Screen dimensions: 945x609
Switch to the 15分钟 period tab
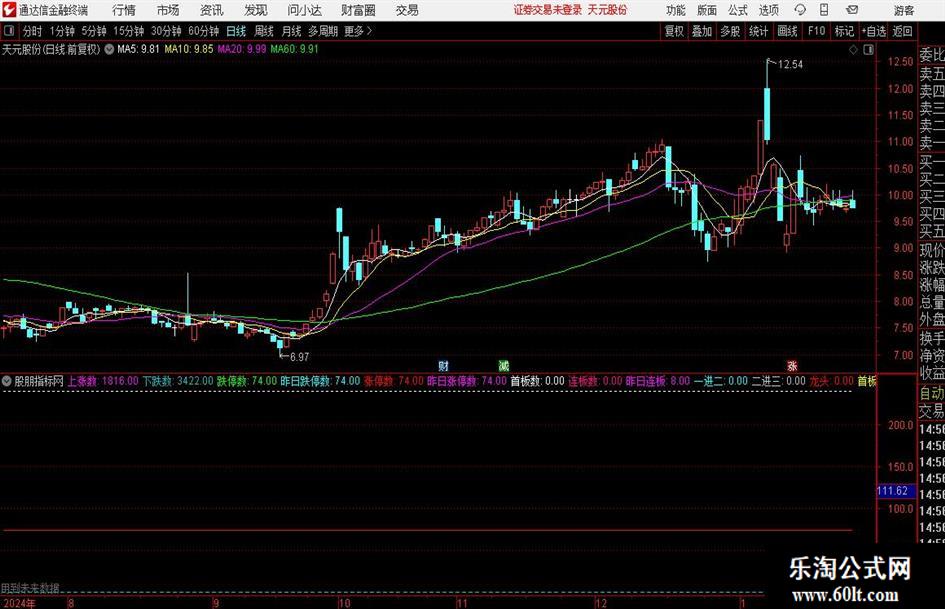point(128,31)
